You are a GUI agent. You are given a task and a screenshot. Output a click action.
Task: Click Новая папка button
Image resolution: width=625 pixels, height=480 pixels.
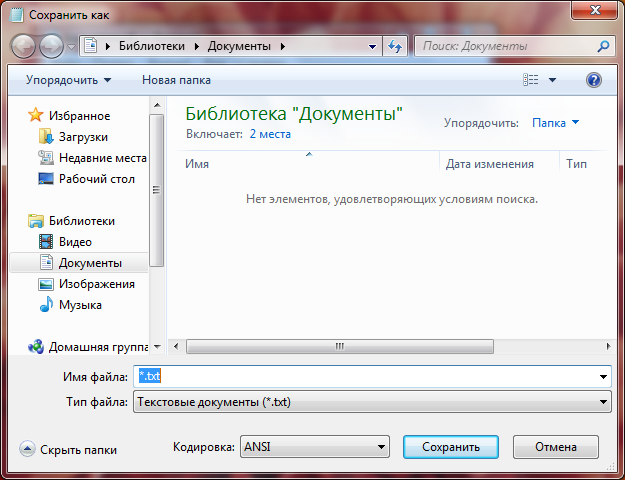[x=176, y=80]
